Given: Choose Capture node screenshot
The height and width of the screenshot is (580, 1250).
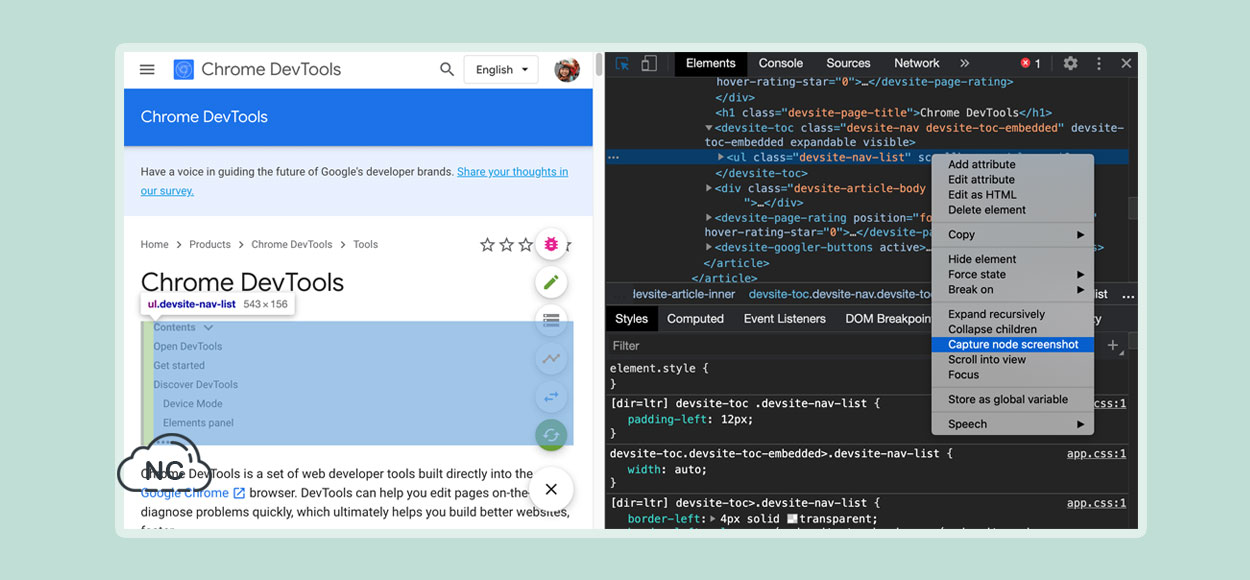Looking at the screenshot, I should (x=1013, y=344).
